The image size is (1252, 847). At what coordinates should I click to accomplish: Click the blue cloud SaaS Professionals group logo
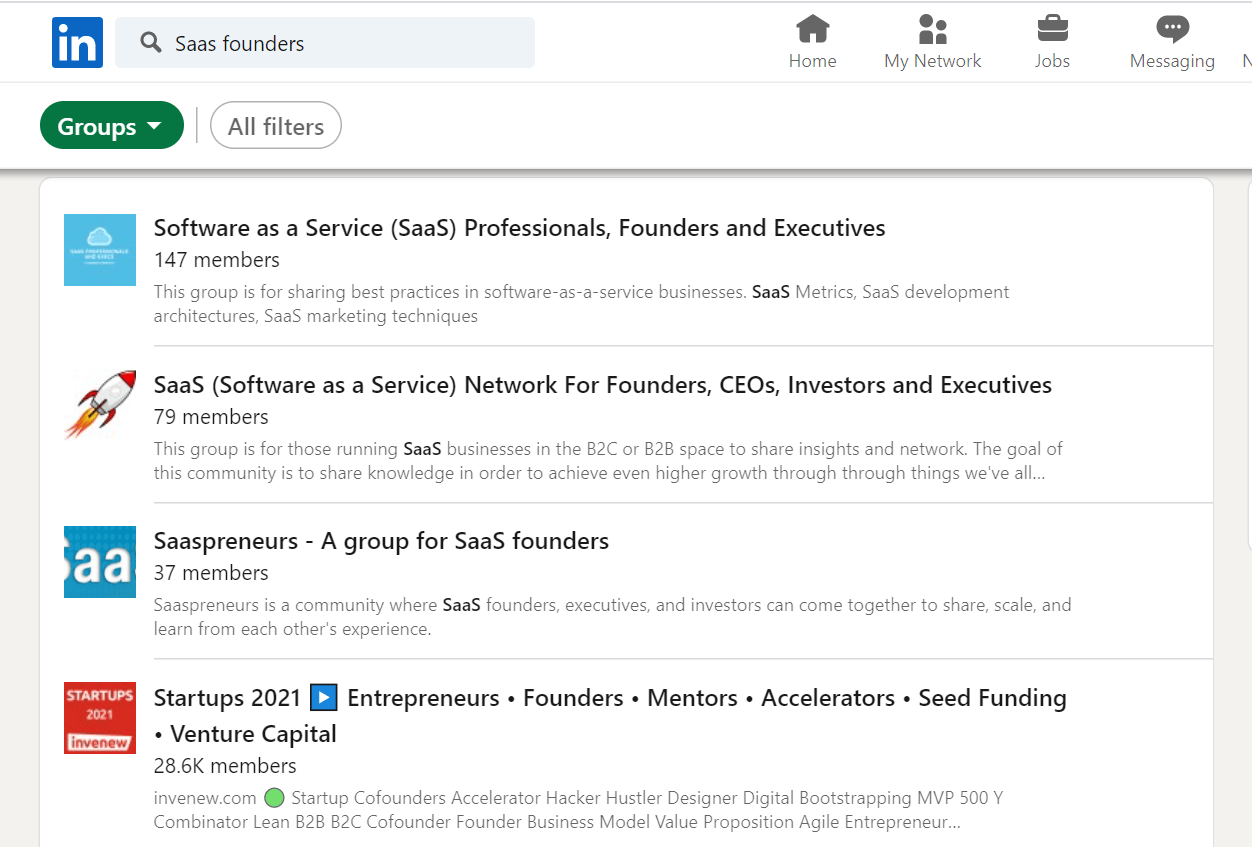pos(100,250)
